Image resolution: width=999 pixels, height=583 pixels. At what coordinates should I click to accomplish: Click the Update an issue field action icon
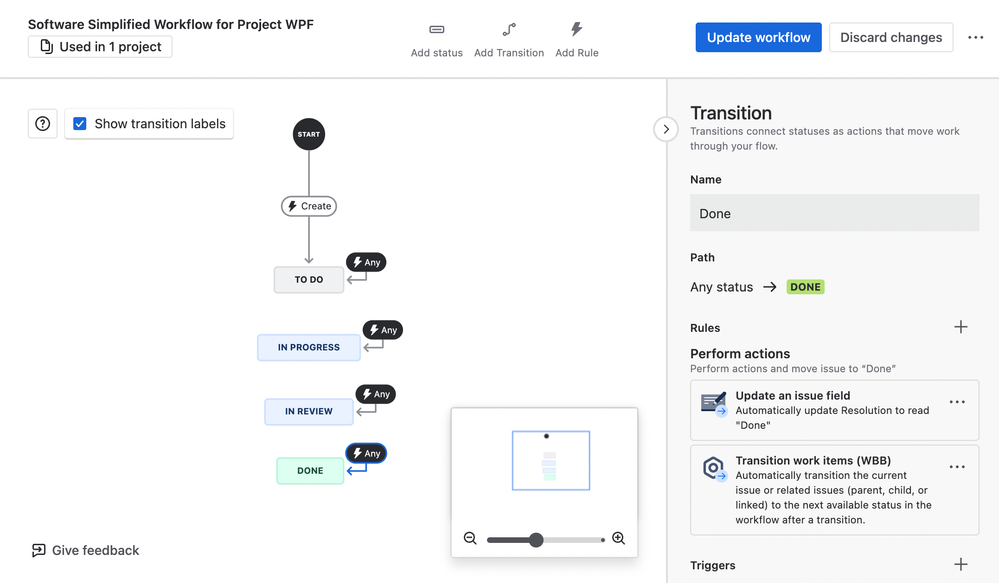click(714, 404)
